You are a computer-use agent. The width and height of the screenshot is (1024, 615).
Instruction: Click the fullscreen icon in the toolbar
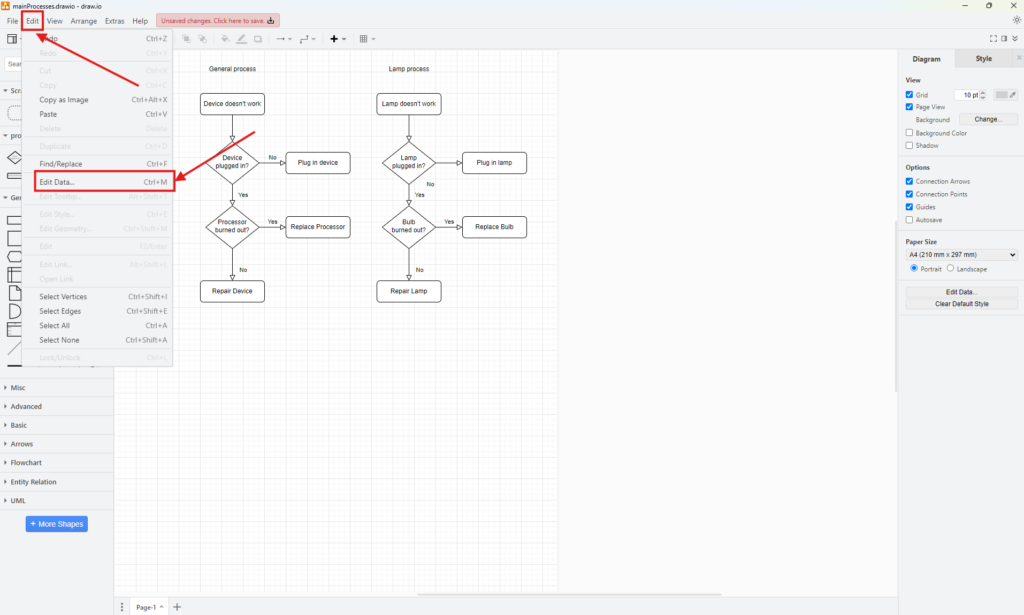coord(992,39)
